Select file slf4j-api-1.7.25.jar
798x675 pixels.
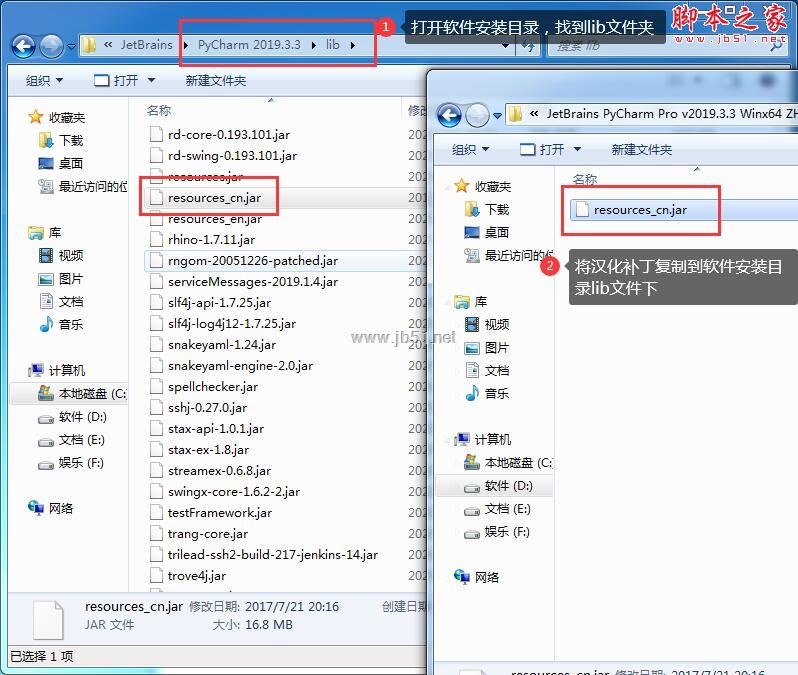click(211, 303)
